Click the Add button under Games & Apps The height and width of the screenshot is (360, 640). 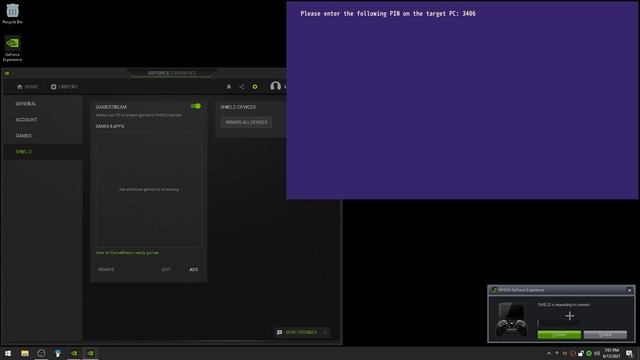point(193,270)
